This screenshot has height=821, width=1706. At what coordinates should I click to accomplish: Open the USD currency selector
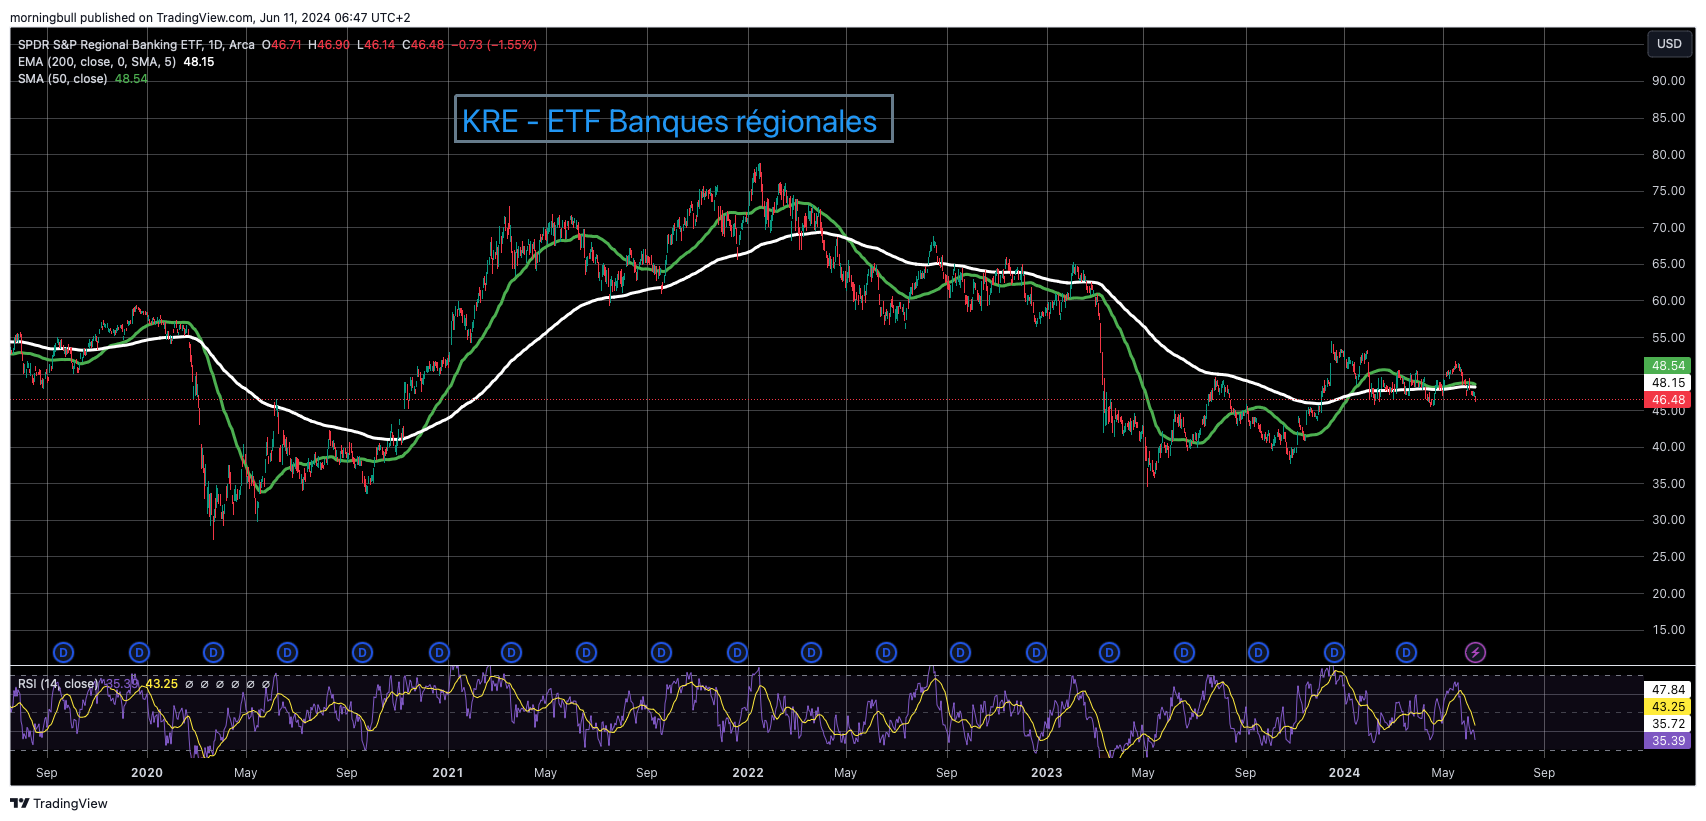1669,43
